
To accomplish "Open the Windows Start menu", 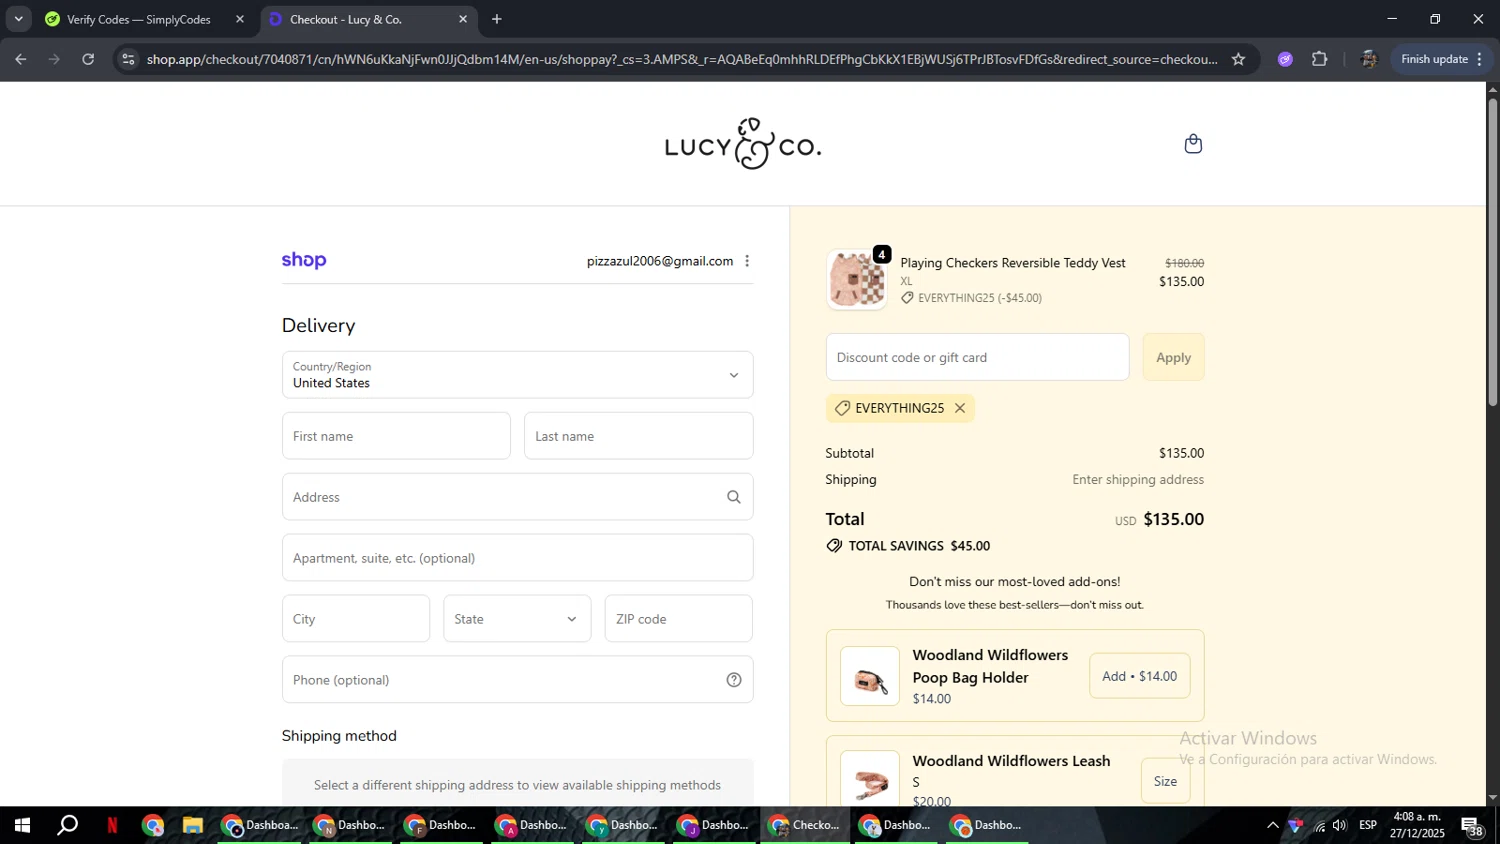I will pos(22,825).
